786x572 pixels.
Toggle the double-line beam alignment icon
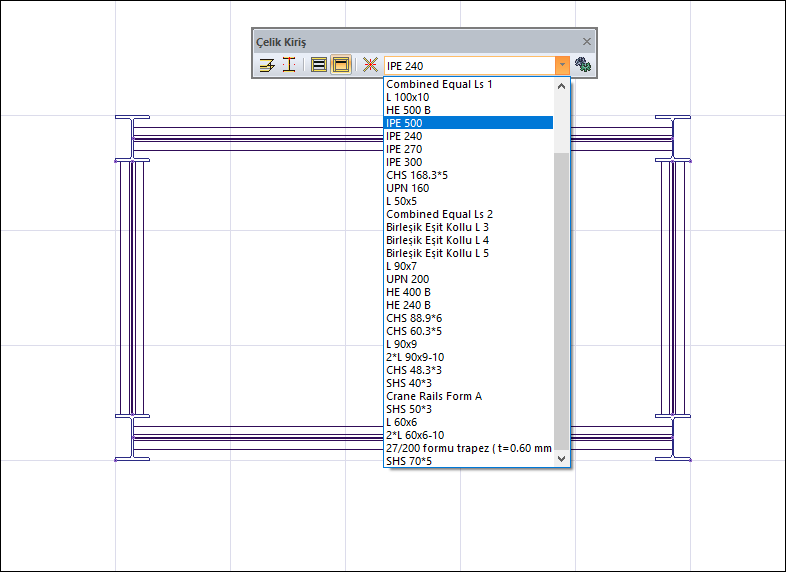(x=319, y=66)
